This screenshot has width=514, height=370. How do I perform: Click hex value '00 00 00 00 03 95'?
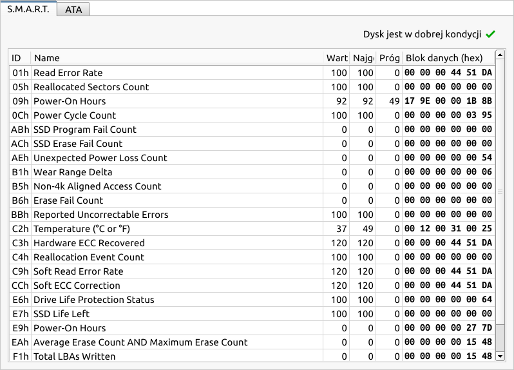click(448, 115)
